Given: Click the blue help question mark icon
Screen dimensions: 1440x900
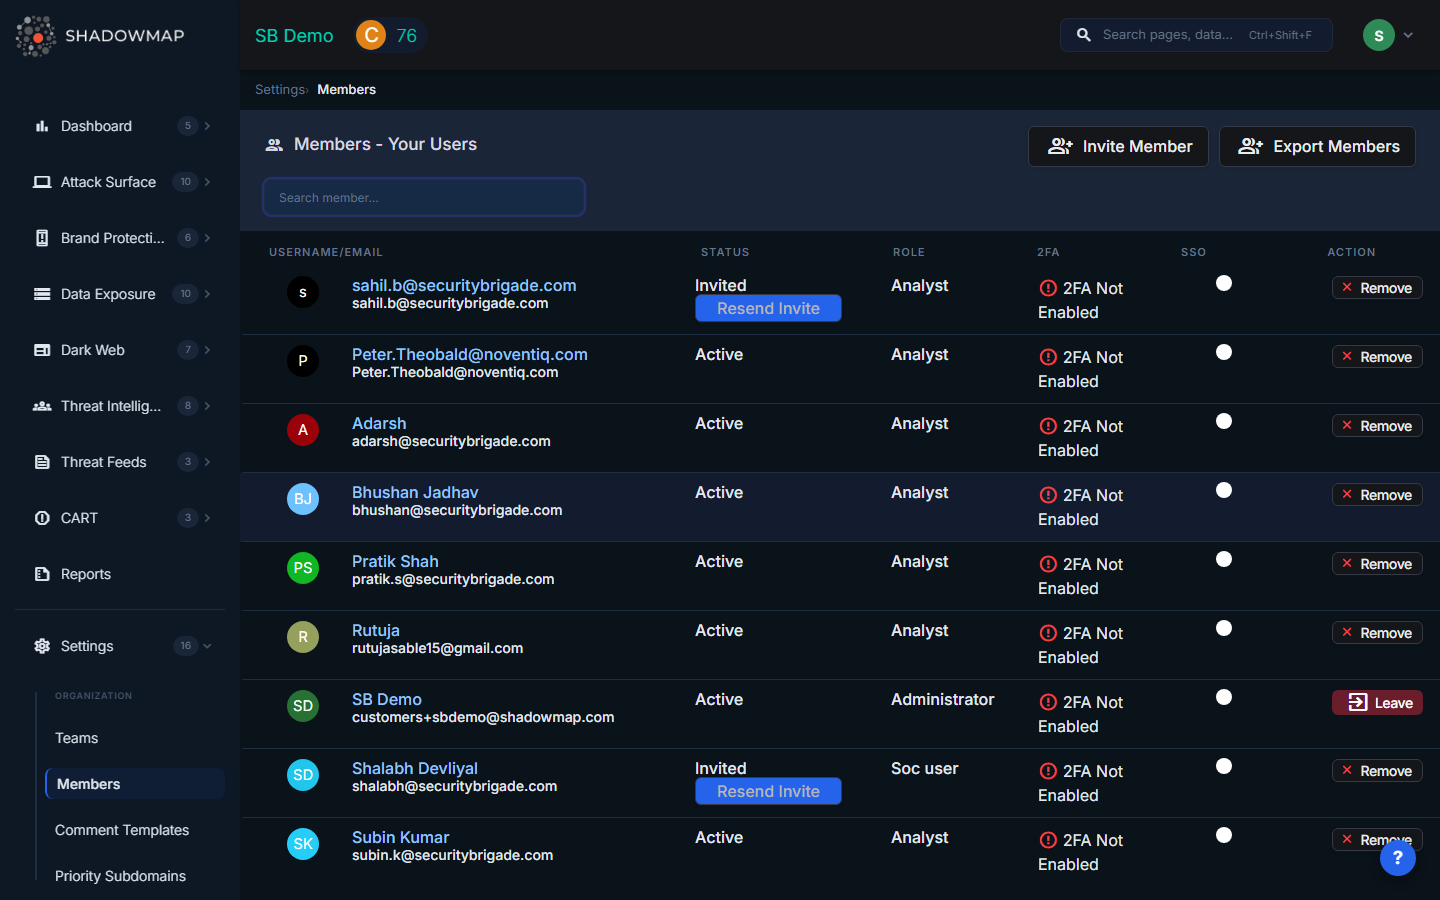Looking at the screenshot, I should click(x=1397, y=858).
